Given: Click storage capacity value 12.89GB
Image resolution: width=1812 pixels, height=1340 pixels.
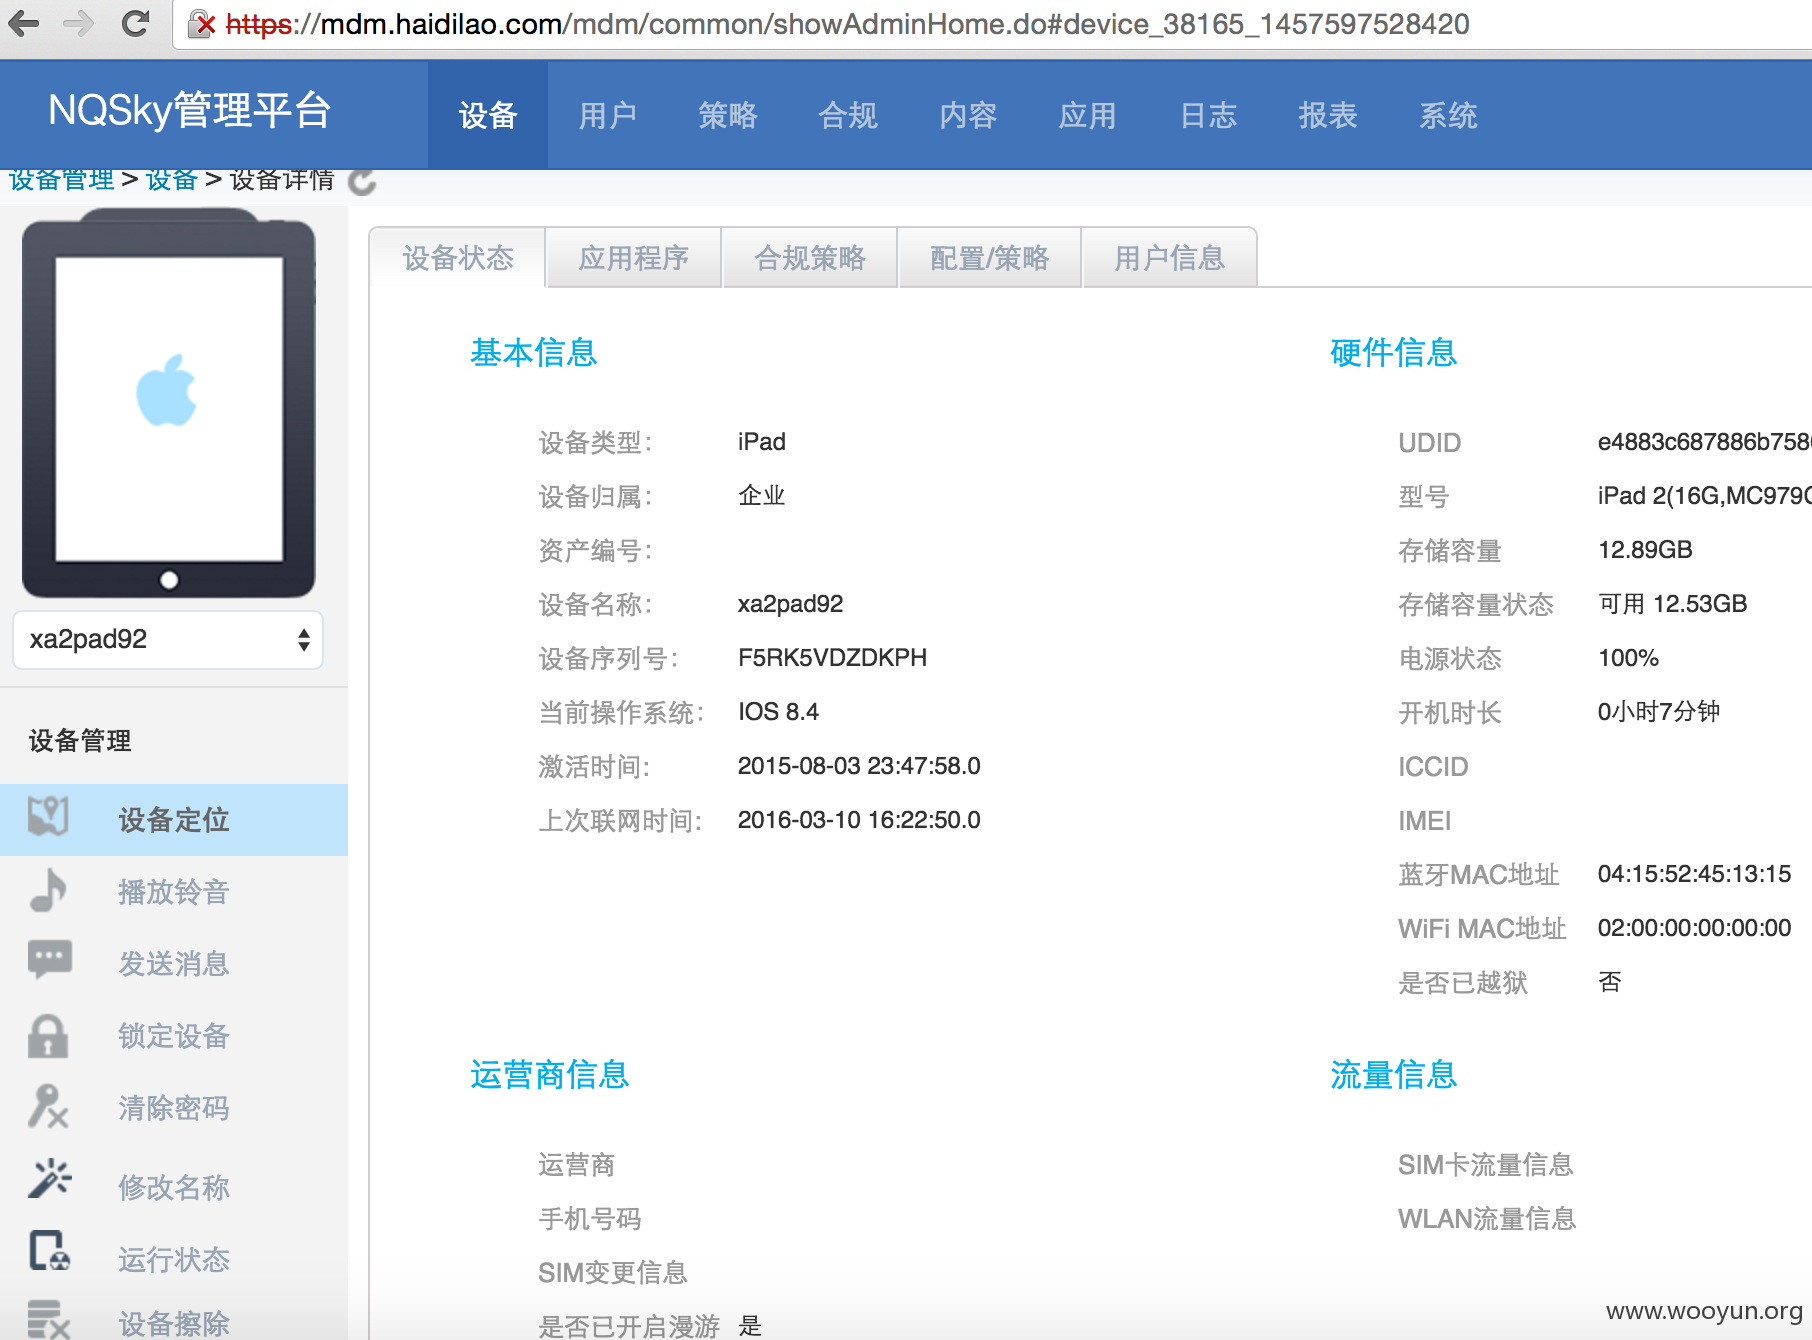Looking at the screenshot, I should coord(1645,550).
